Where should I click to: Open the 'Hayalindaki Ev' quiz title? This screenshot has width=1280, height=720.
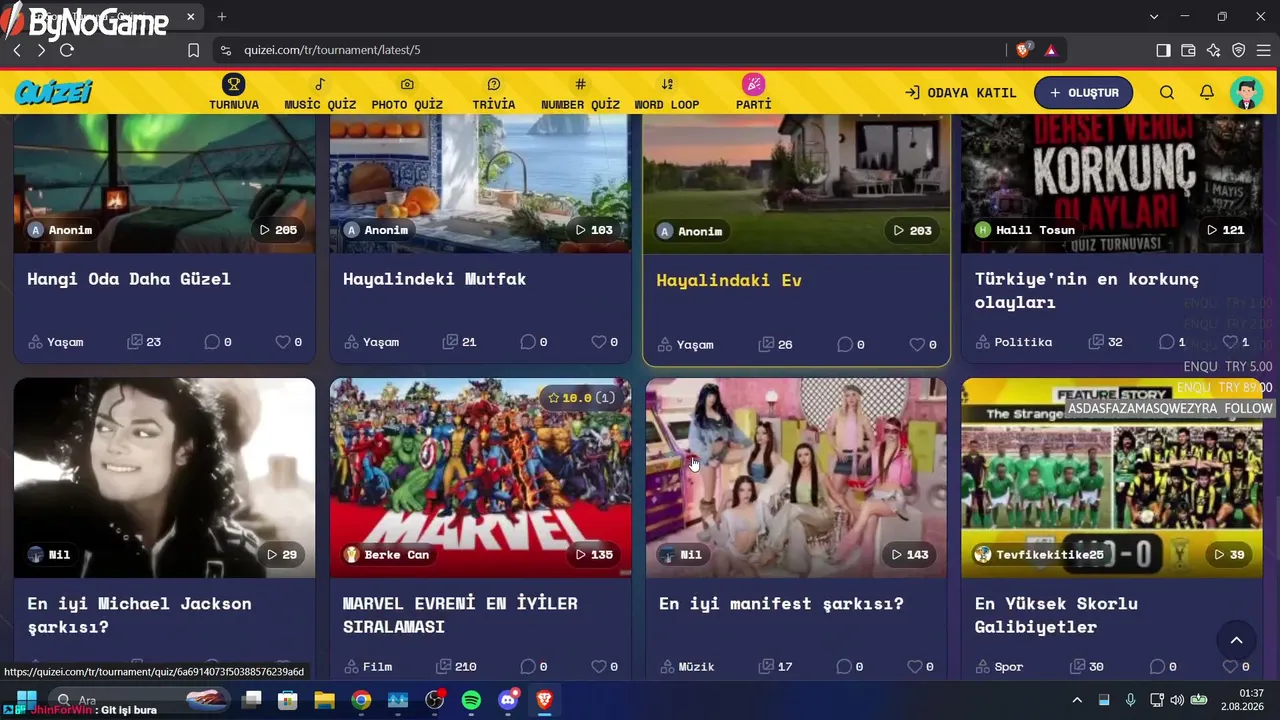[x=729, y=280]
